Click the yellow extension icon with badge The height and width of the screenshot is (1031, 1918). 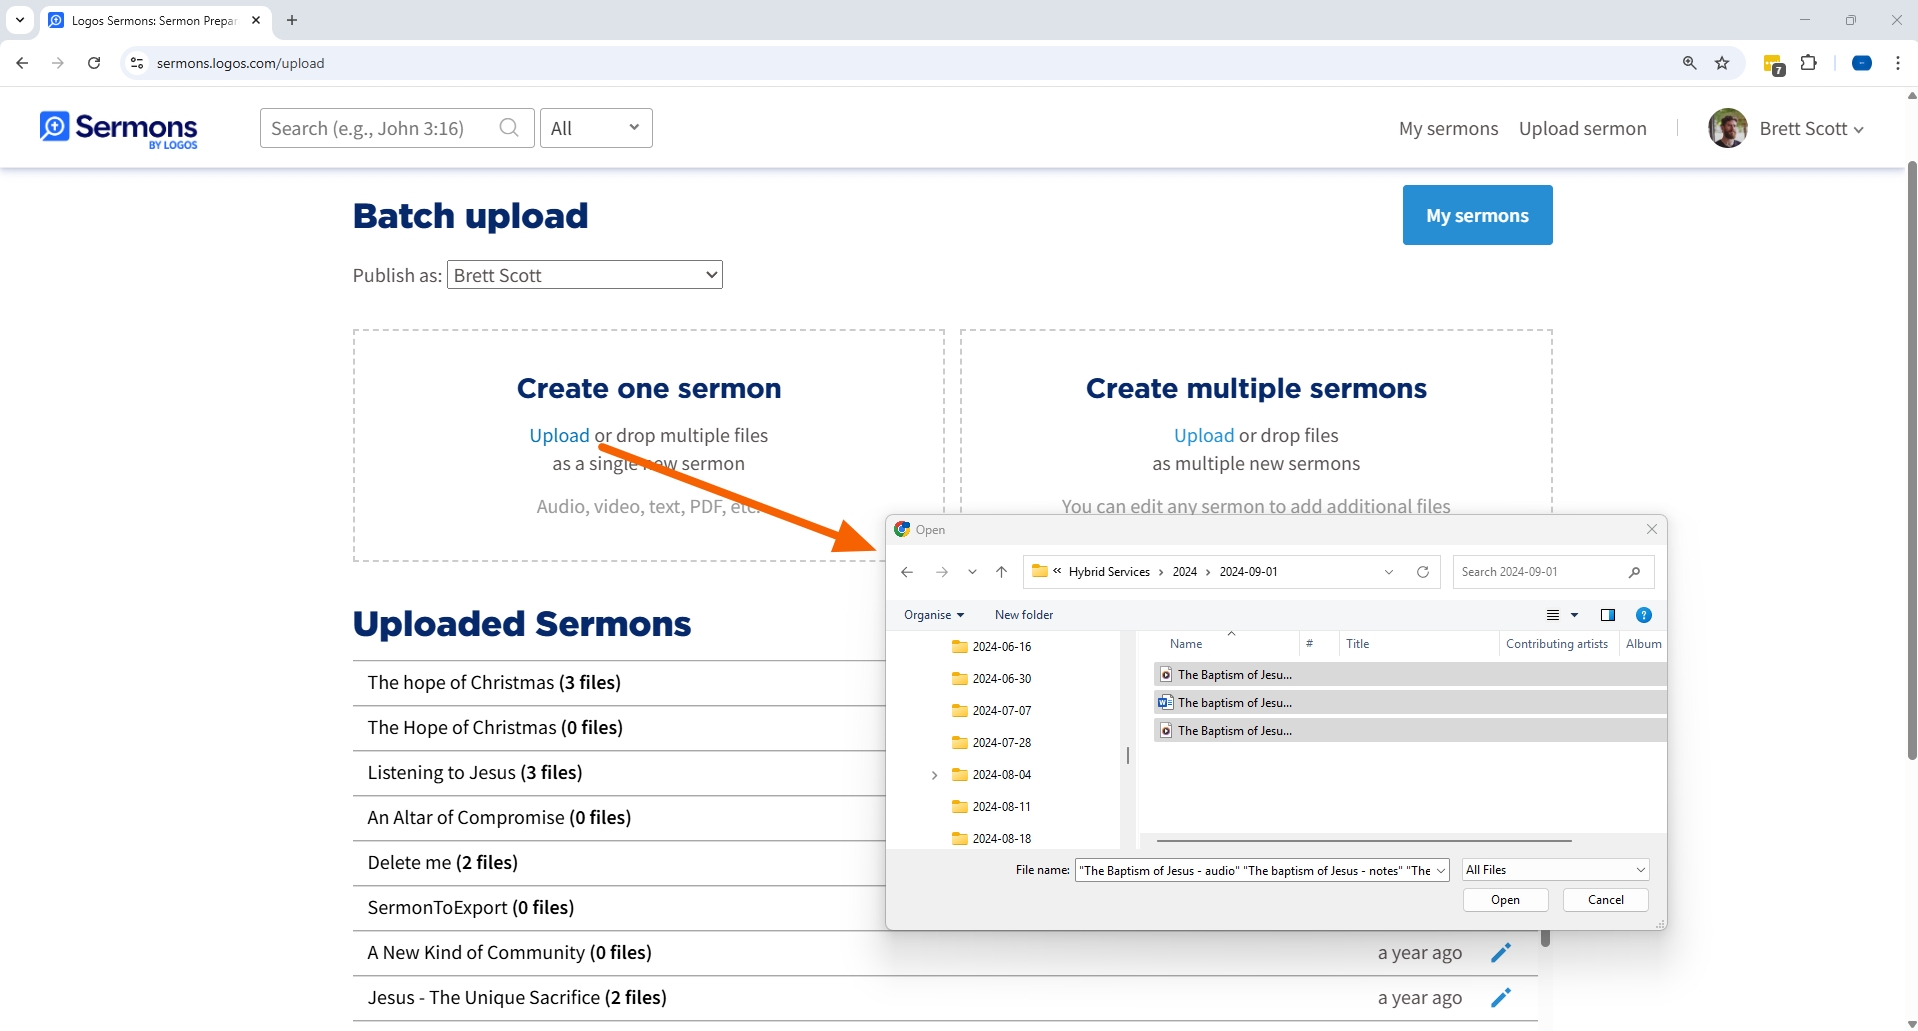(x=1774, y=64)
